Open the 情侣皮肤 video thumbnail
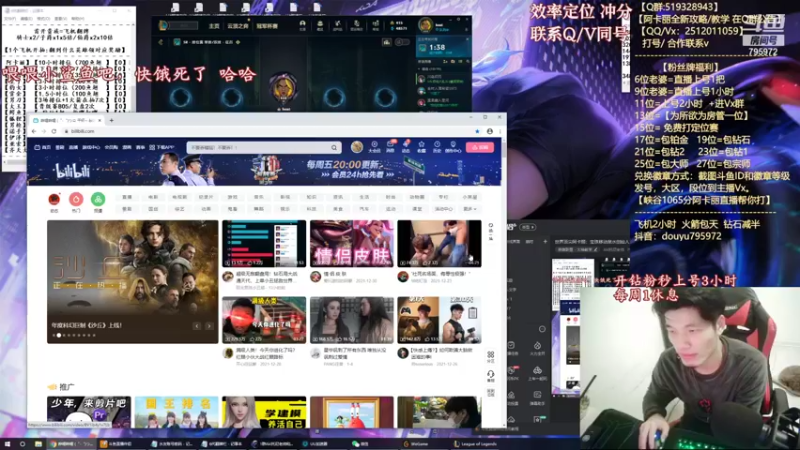This screenshot has width=800, height=450. click(x=352, y=243)
